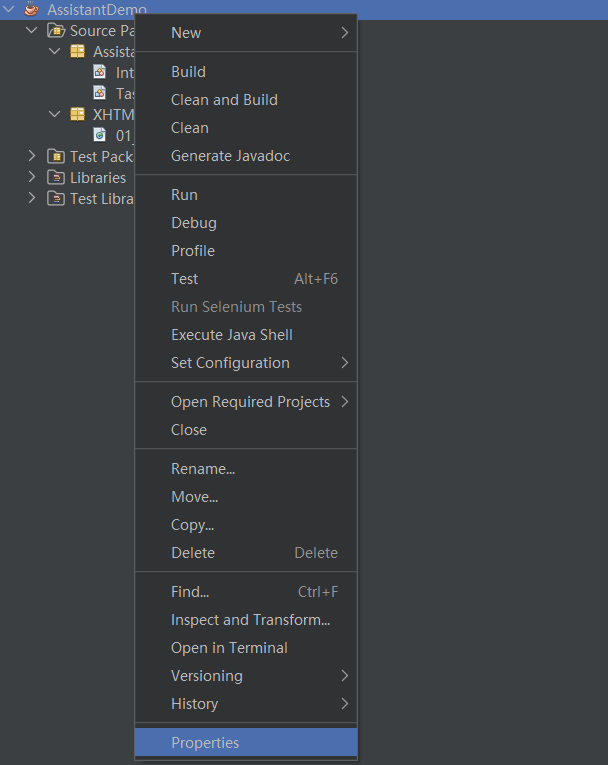
Task: Collapse the Source Packages node
Action: coord(32,31)
